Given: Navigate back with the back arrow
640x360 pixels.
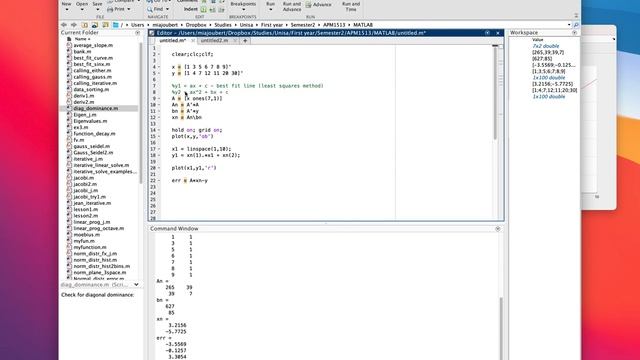Looking at the screenshot, I should pos(64,25).
